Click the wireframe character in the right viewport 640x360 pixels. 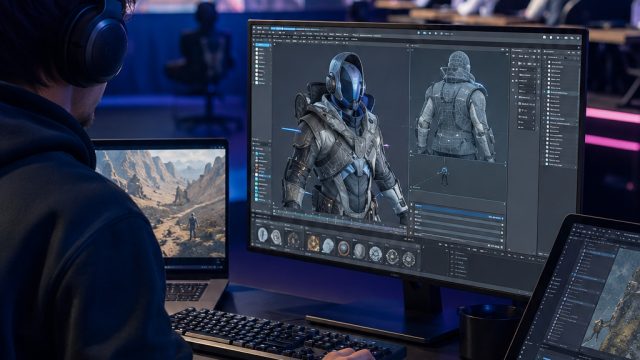[x=455, y=107]
